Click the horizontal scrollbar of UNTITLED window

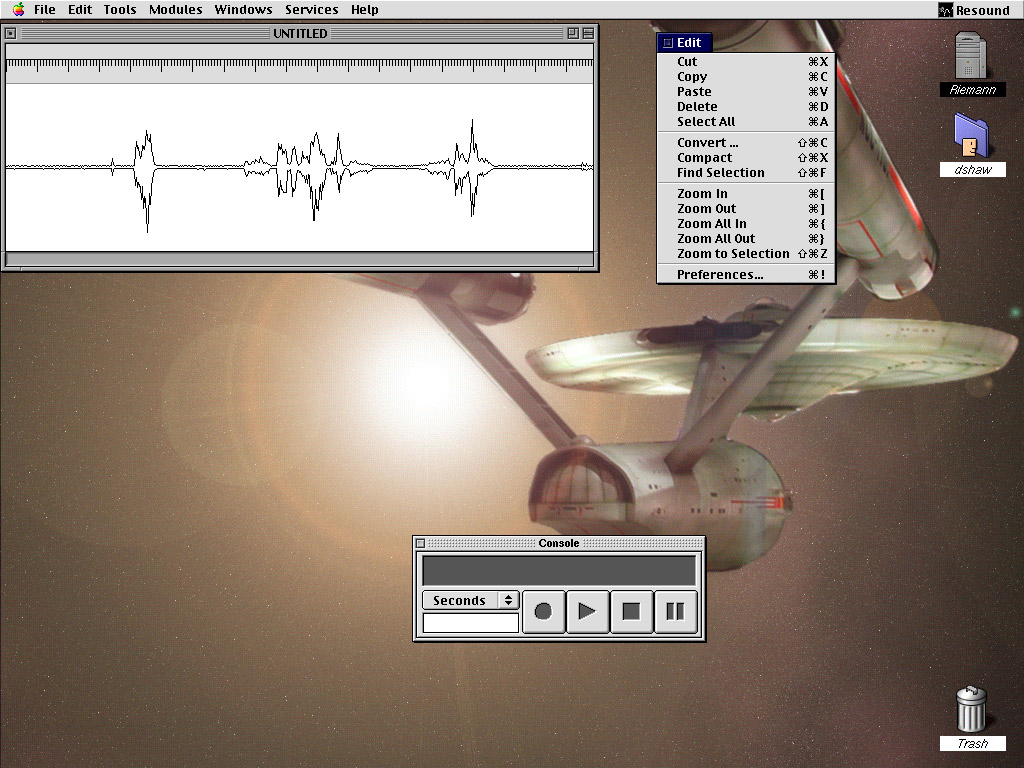(300, 259)
